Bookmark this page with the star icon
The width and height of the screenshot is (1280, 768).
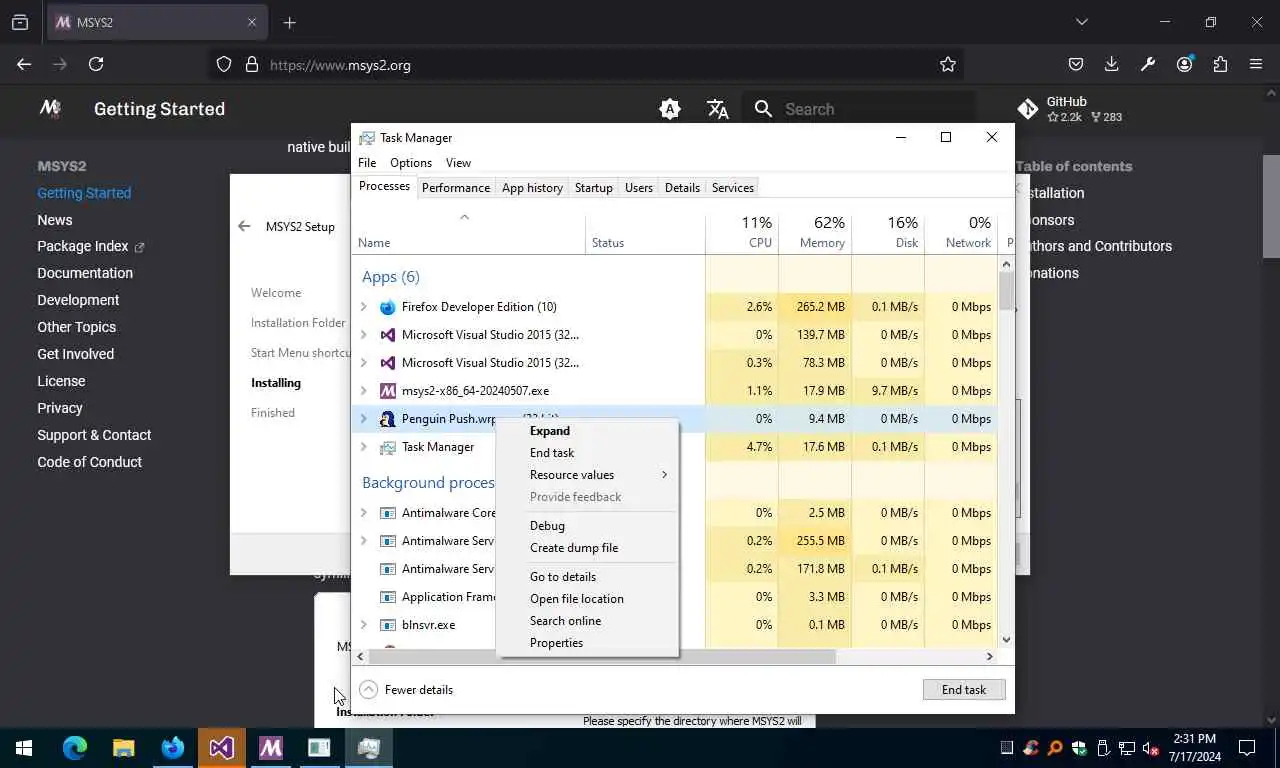point(948,64)
